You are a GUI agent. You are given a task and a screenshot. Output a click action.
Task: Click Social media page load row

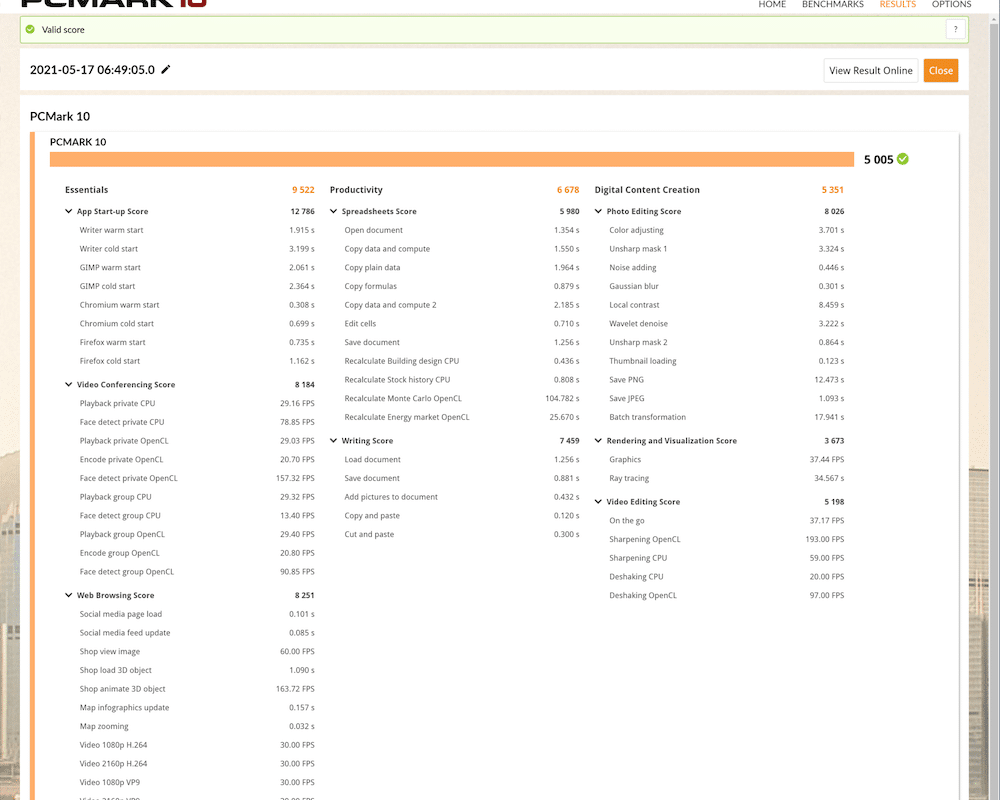coord(197,614)
